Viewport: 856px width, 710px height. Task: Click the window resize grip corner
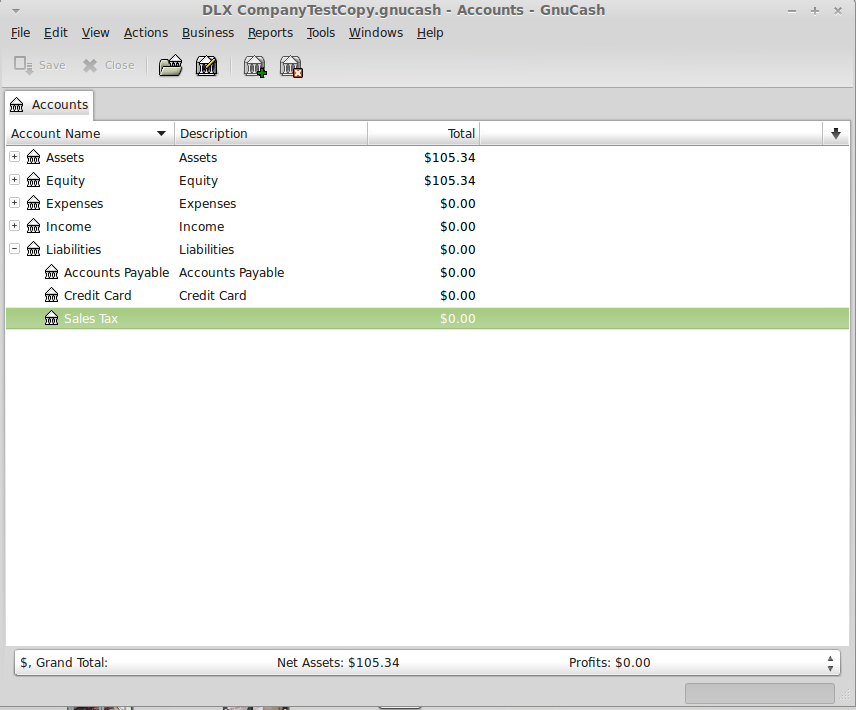[x=843, y=696]
